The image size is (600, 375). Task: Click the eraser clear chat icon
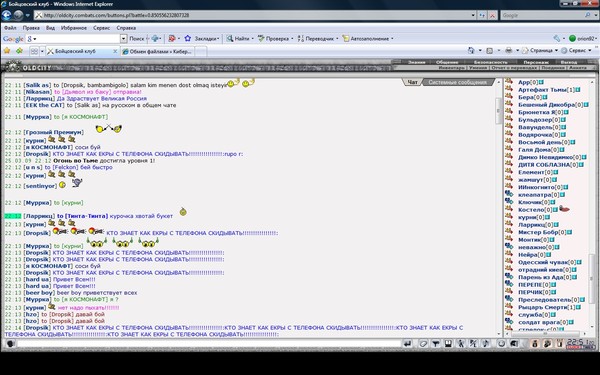(423, 344)
